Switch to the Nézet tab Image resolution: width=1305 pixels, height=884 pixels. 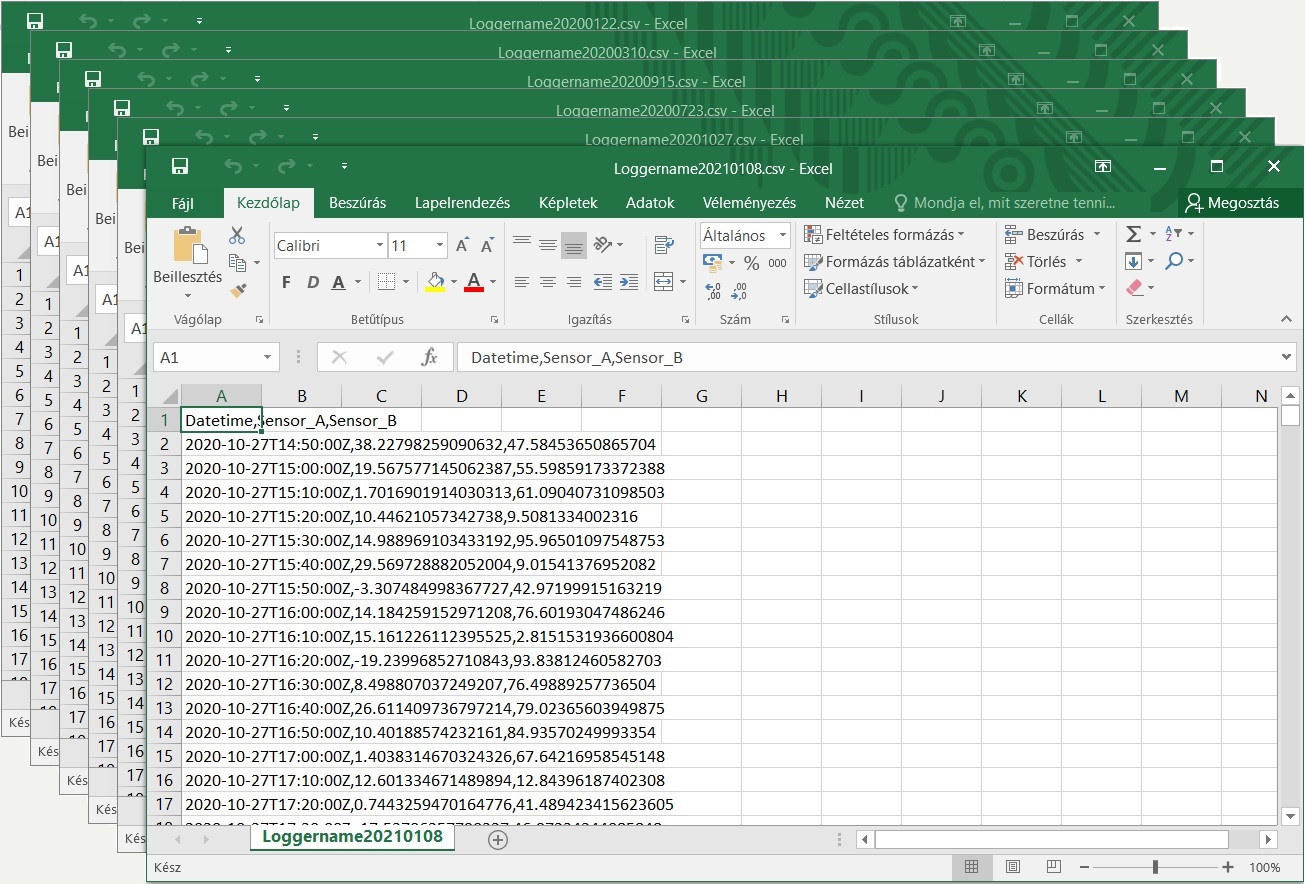click(x=844, y=202)
